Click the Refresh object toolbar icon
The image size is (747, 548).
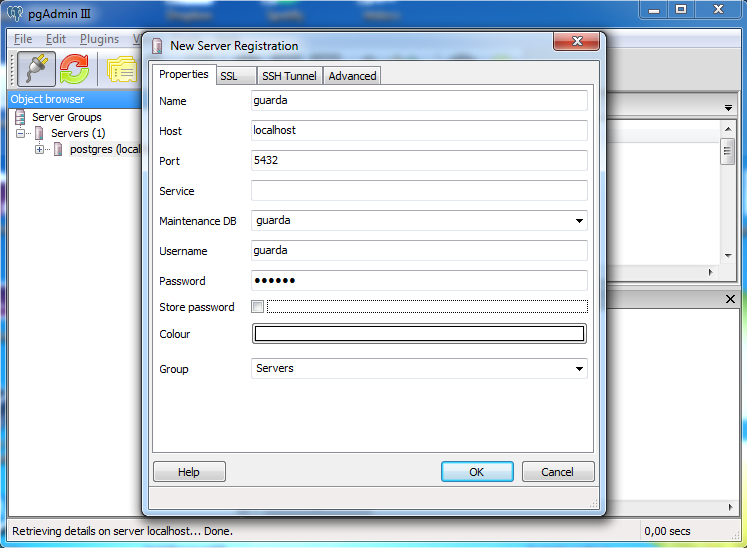coord(74,70)
